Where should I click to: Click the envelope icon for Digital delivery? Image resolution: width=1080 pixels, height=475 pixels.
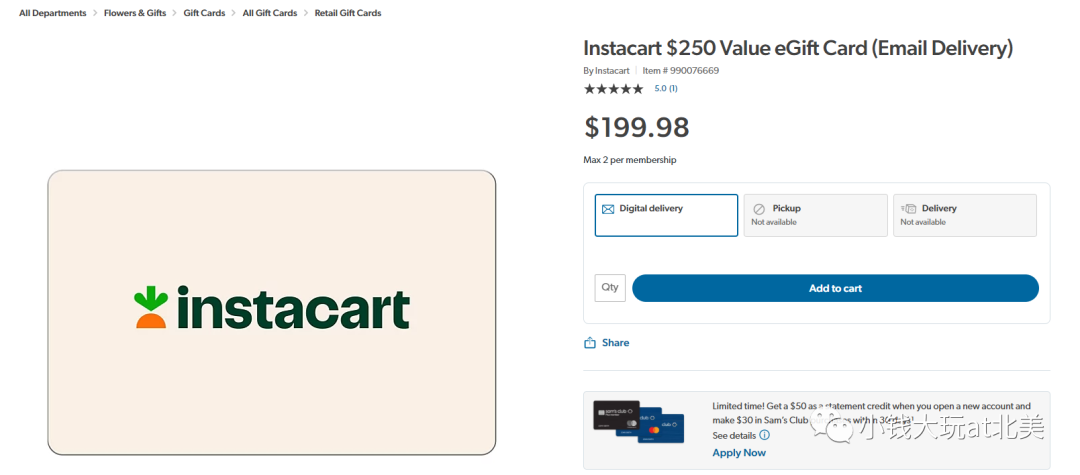coord(608,210)
